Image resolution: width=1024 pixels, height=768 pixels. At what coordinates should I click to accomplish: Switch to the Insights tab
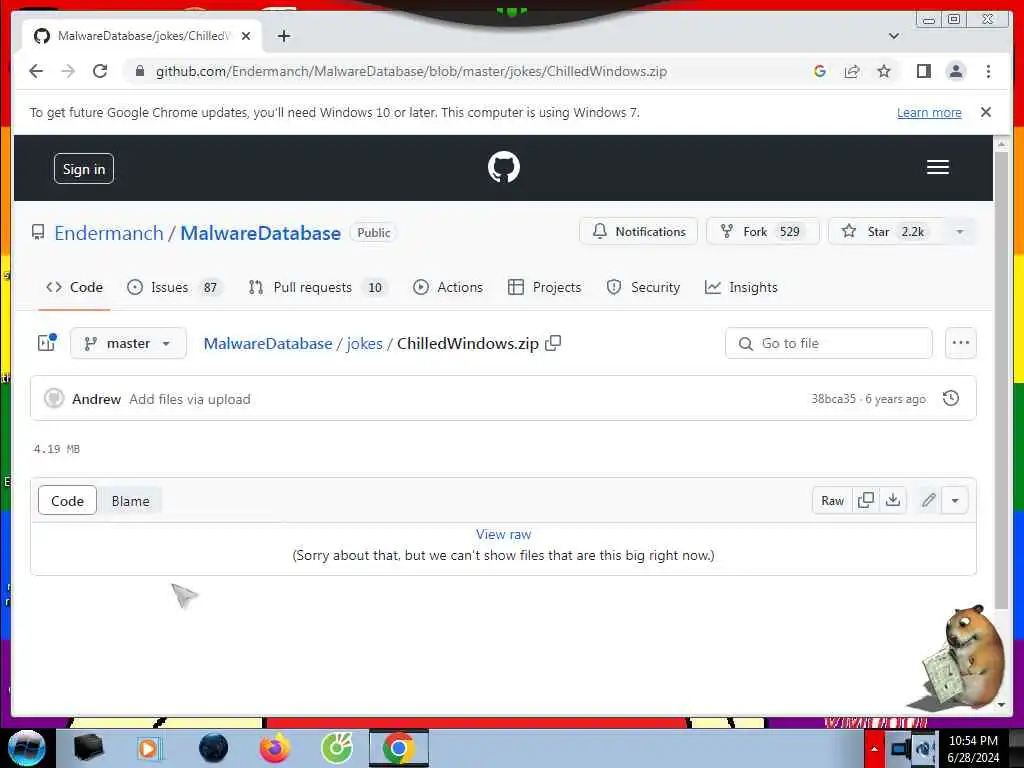[x=741, y=287]
